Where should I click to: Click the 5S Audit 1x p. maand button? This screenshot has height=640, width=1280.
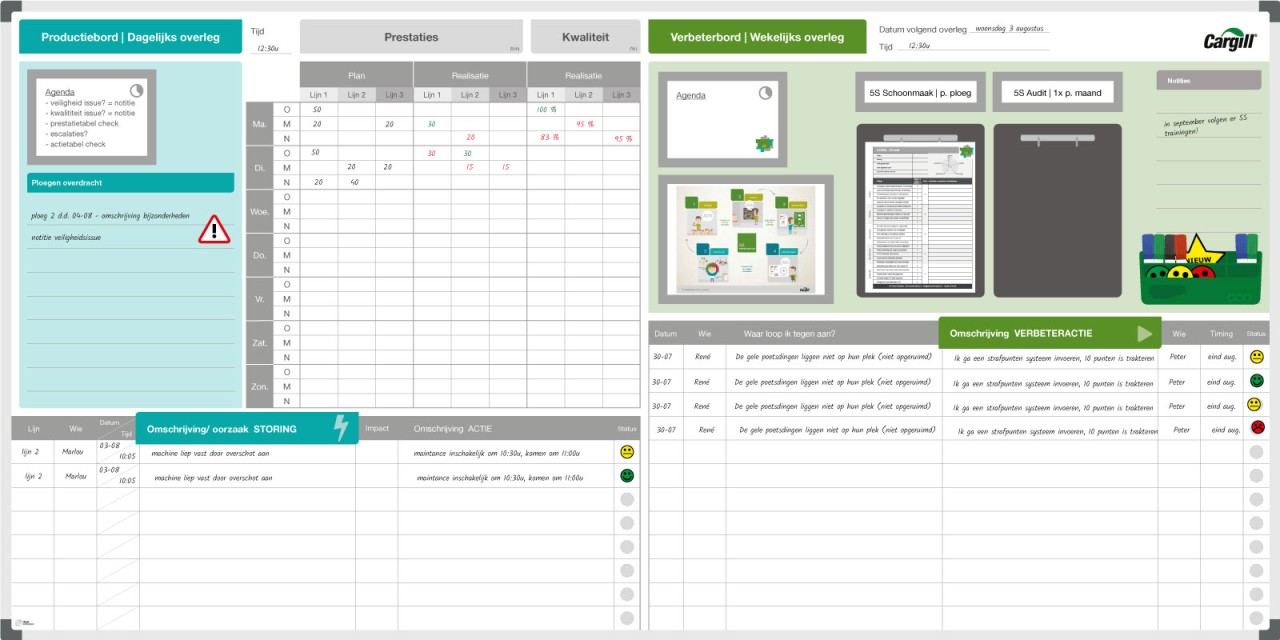tap(1056, 91)
